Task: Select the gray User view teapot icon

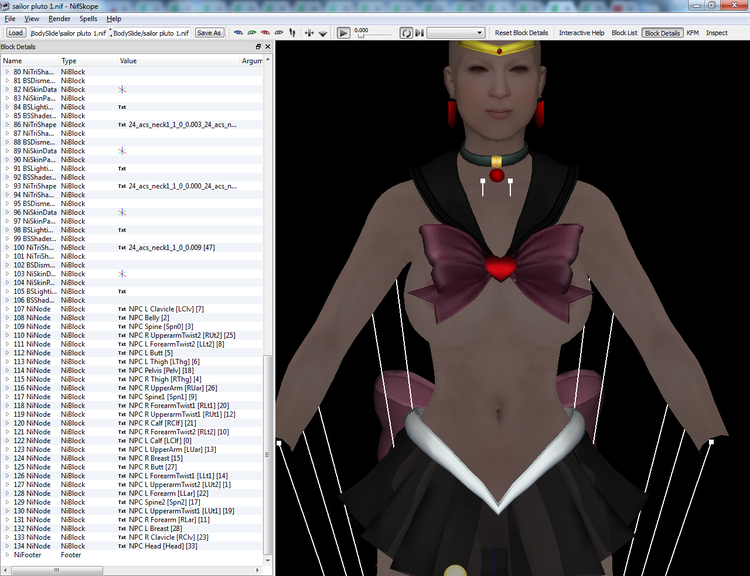Action: point(278,33)
